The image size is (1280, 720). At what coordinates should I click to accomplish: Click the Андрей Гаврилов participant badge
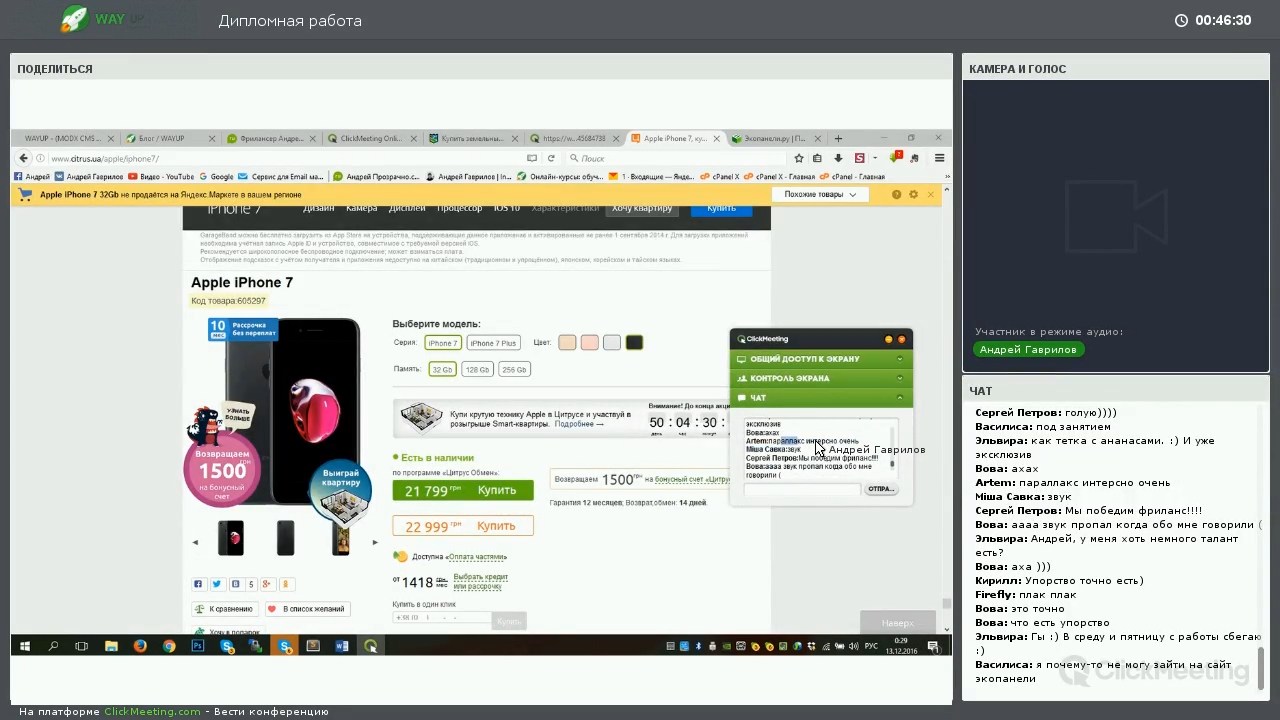pyautogui.click(x=1028, y=350)
